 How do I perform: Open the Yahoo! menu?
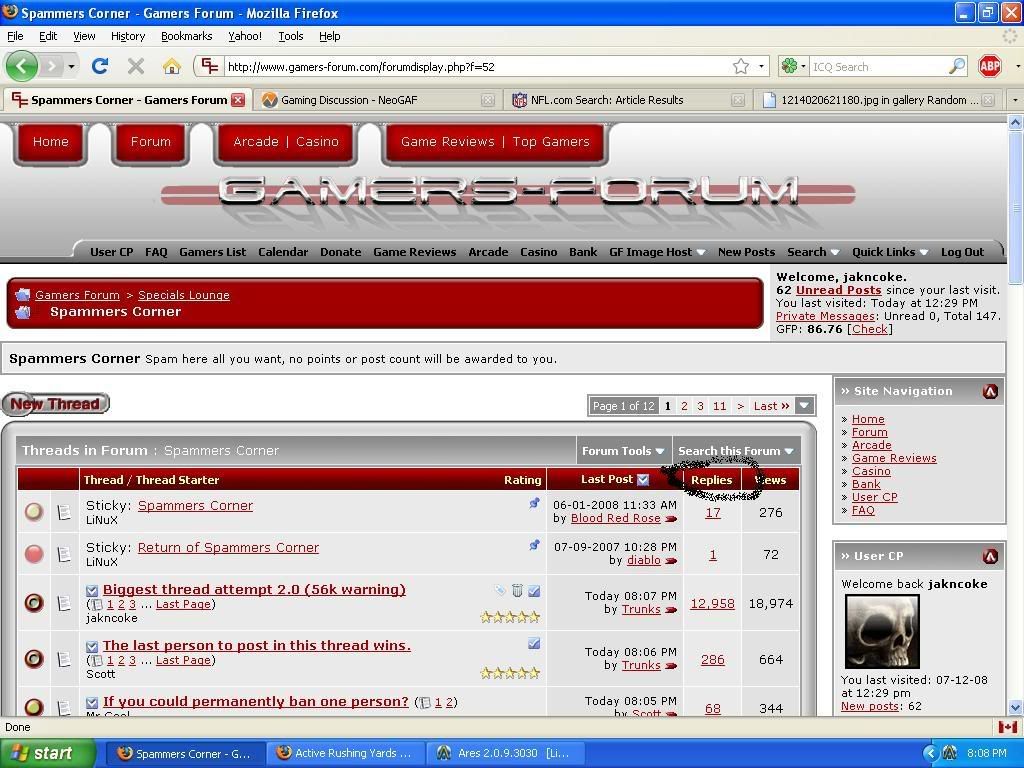[x=245, y=36]
